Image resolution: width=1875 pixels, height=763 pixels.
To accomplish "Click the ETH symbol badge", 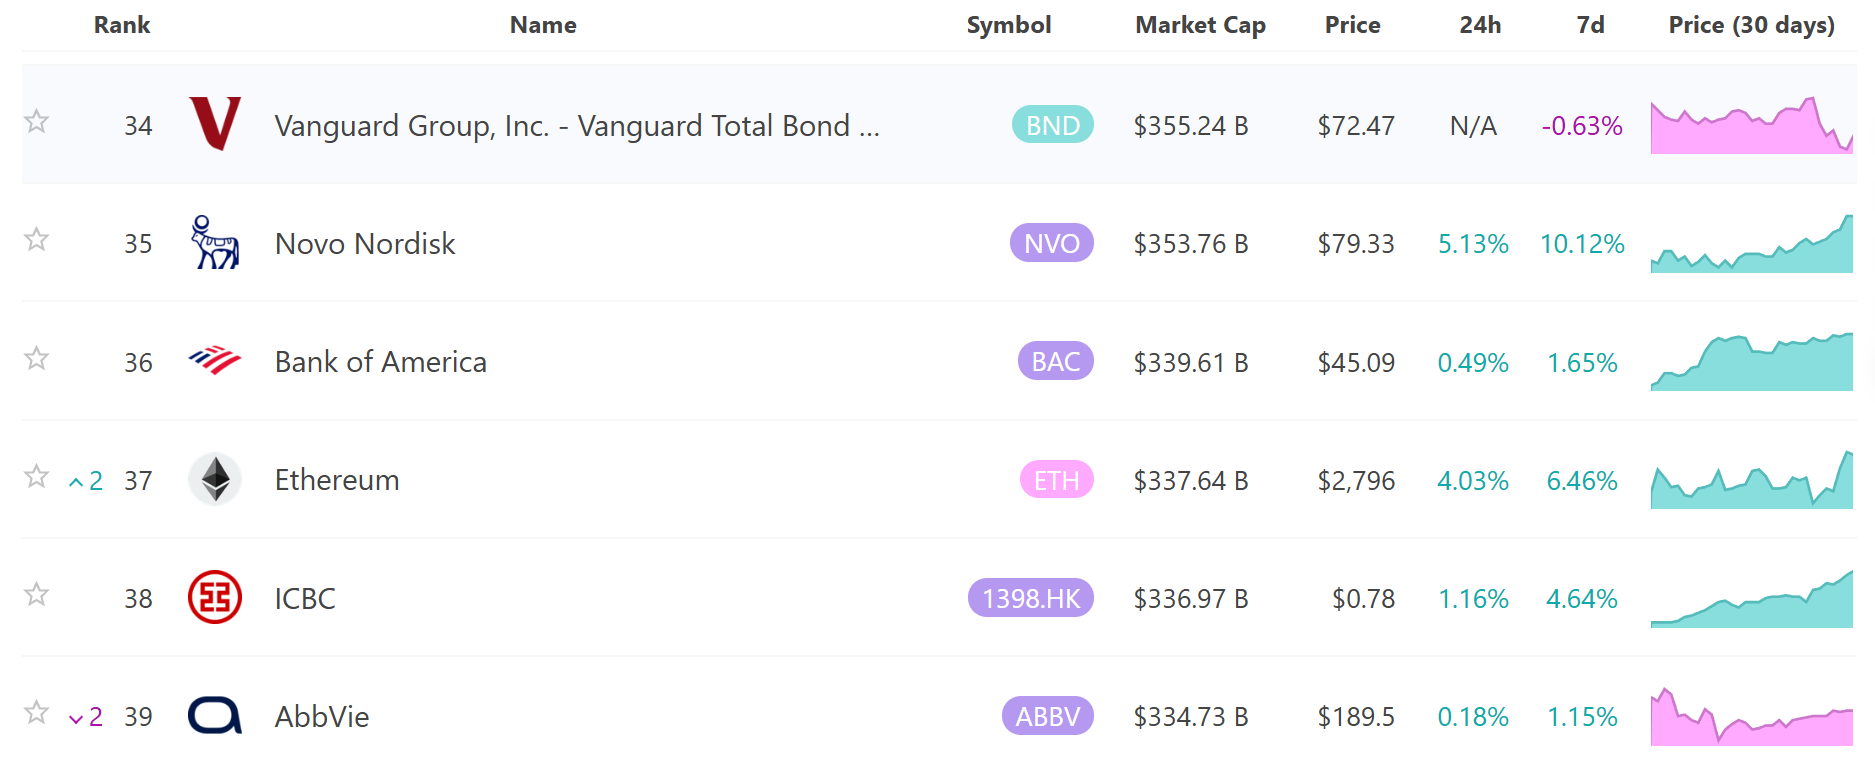I will (1057, 479).
